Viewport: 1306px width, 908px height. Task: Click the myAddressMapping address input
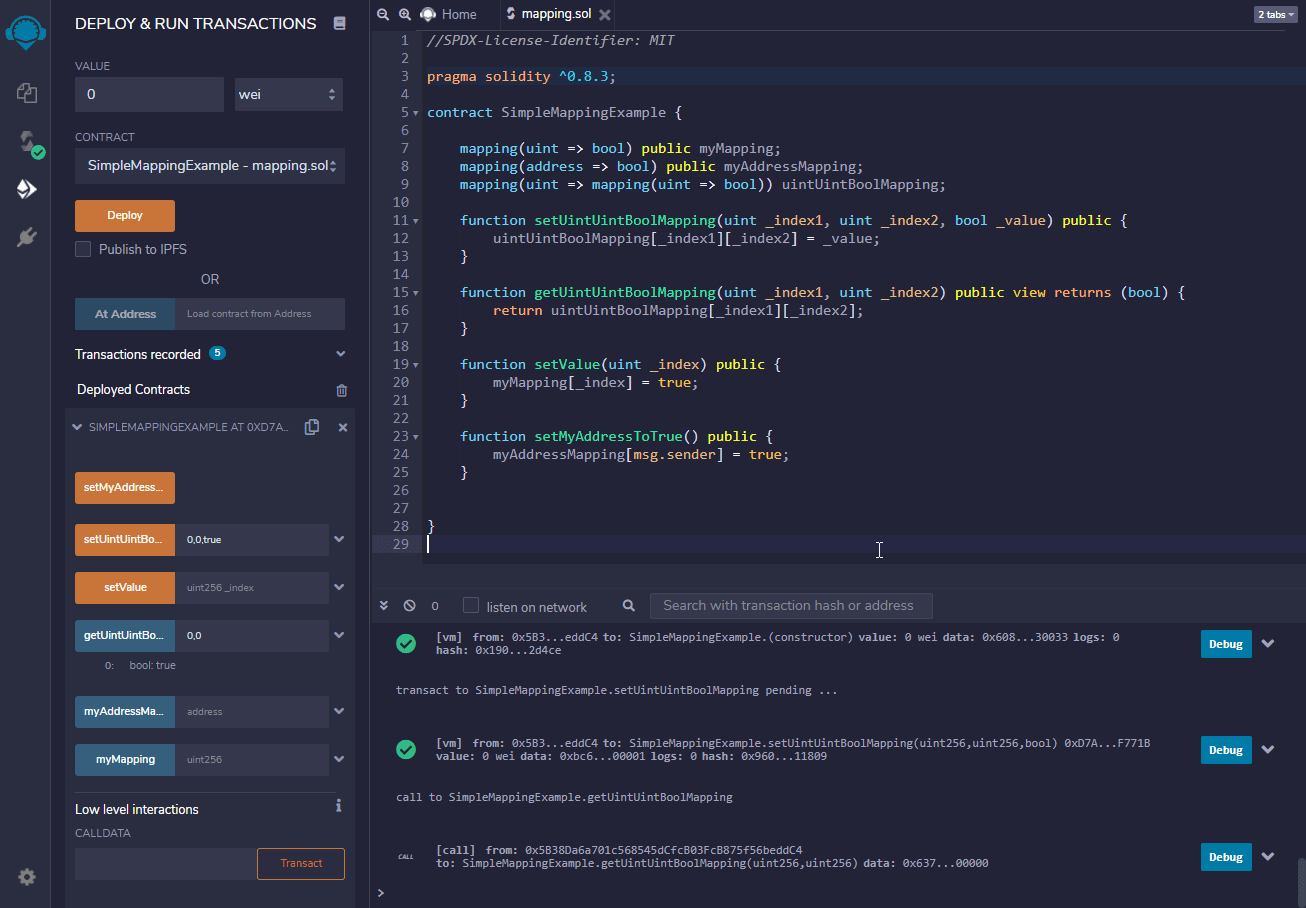(x=252, y=711)
